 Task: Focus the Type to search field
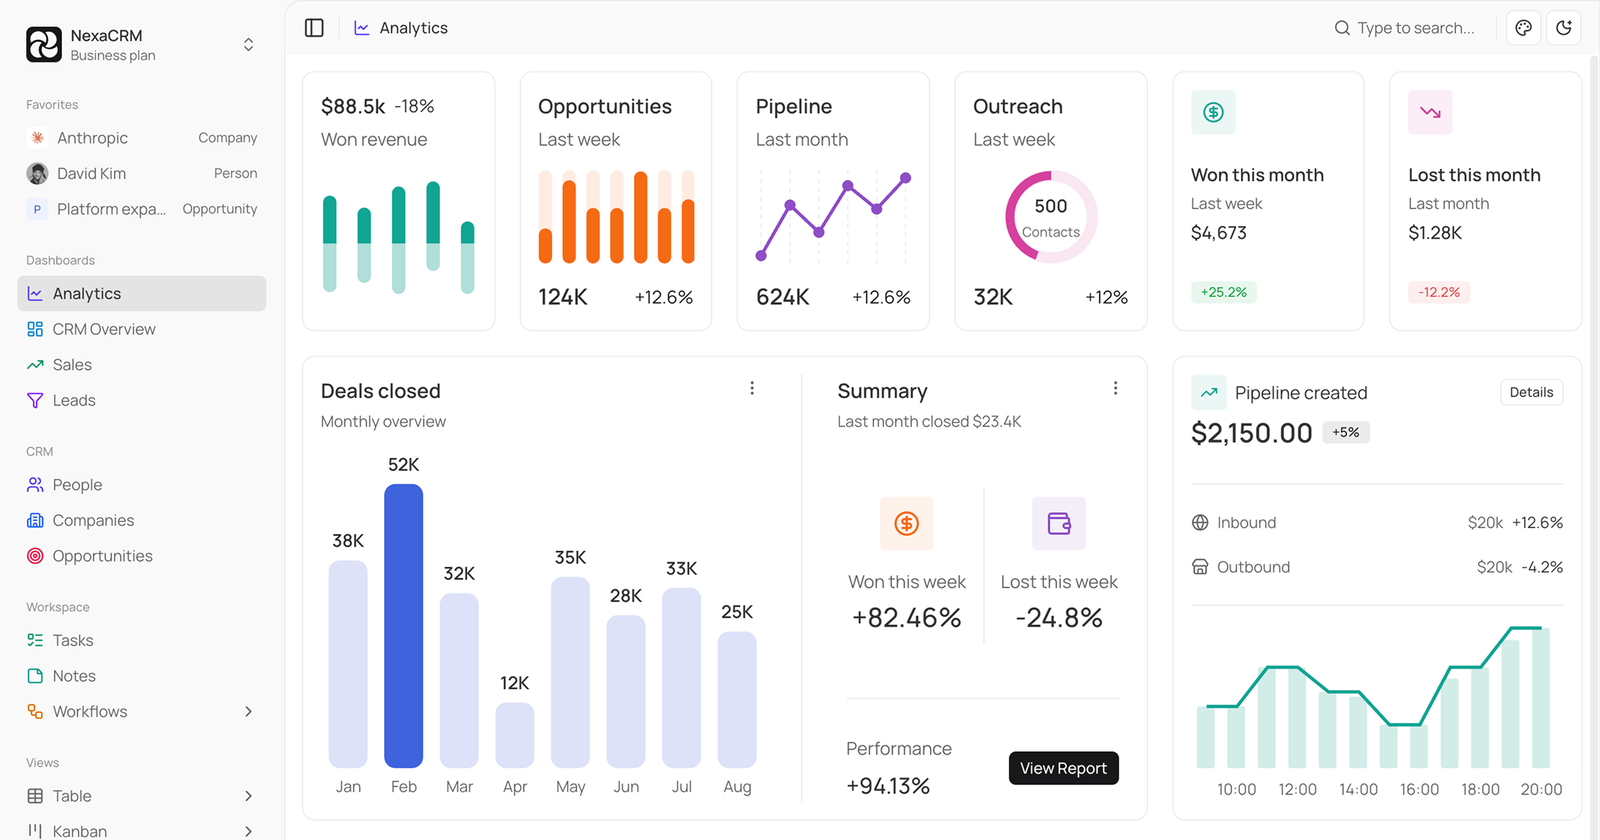(1405, 28)
